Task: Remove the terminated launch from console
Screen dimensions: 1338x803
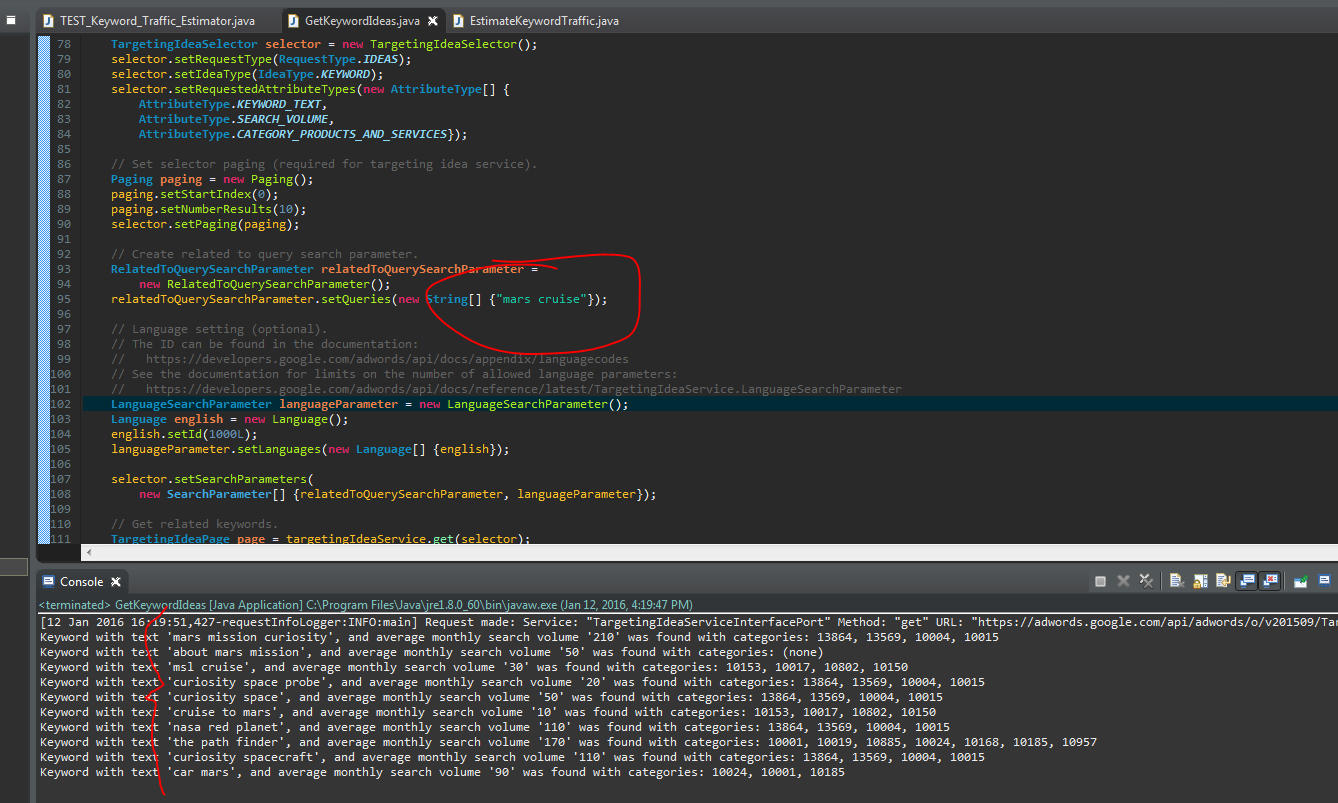Action: pos(1123,581)
